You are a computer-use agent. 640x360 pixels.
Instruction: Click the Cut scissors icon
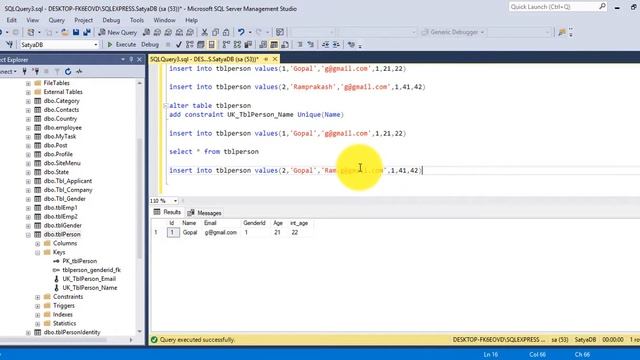(x=204, y=32)
